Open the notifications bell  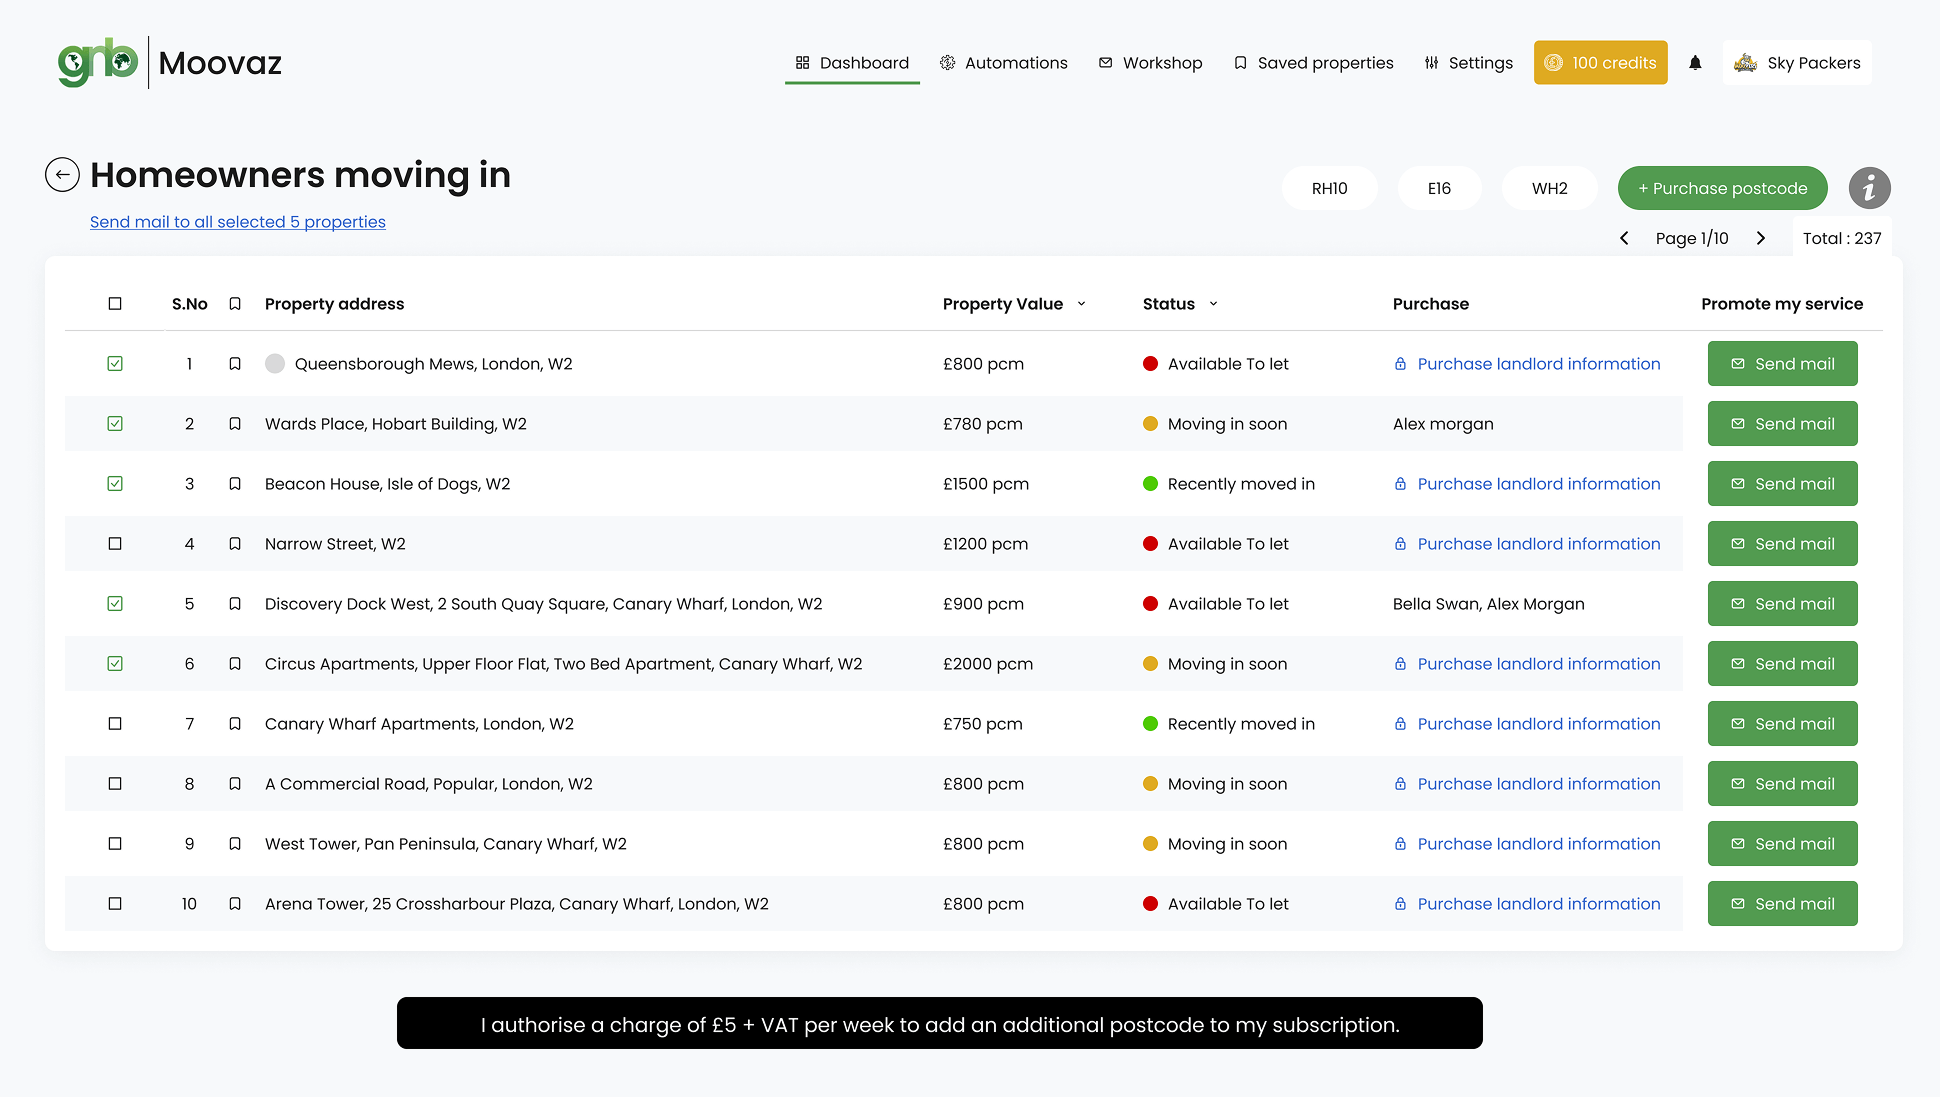click(x=1695, y=63)
